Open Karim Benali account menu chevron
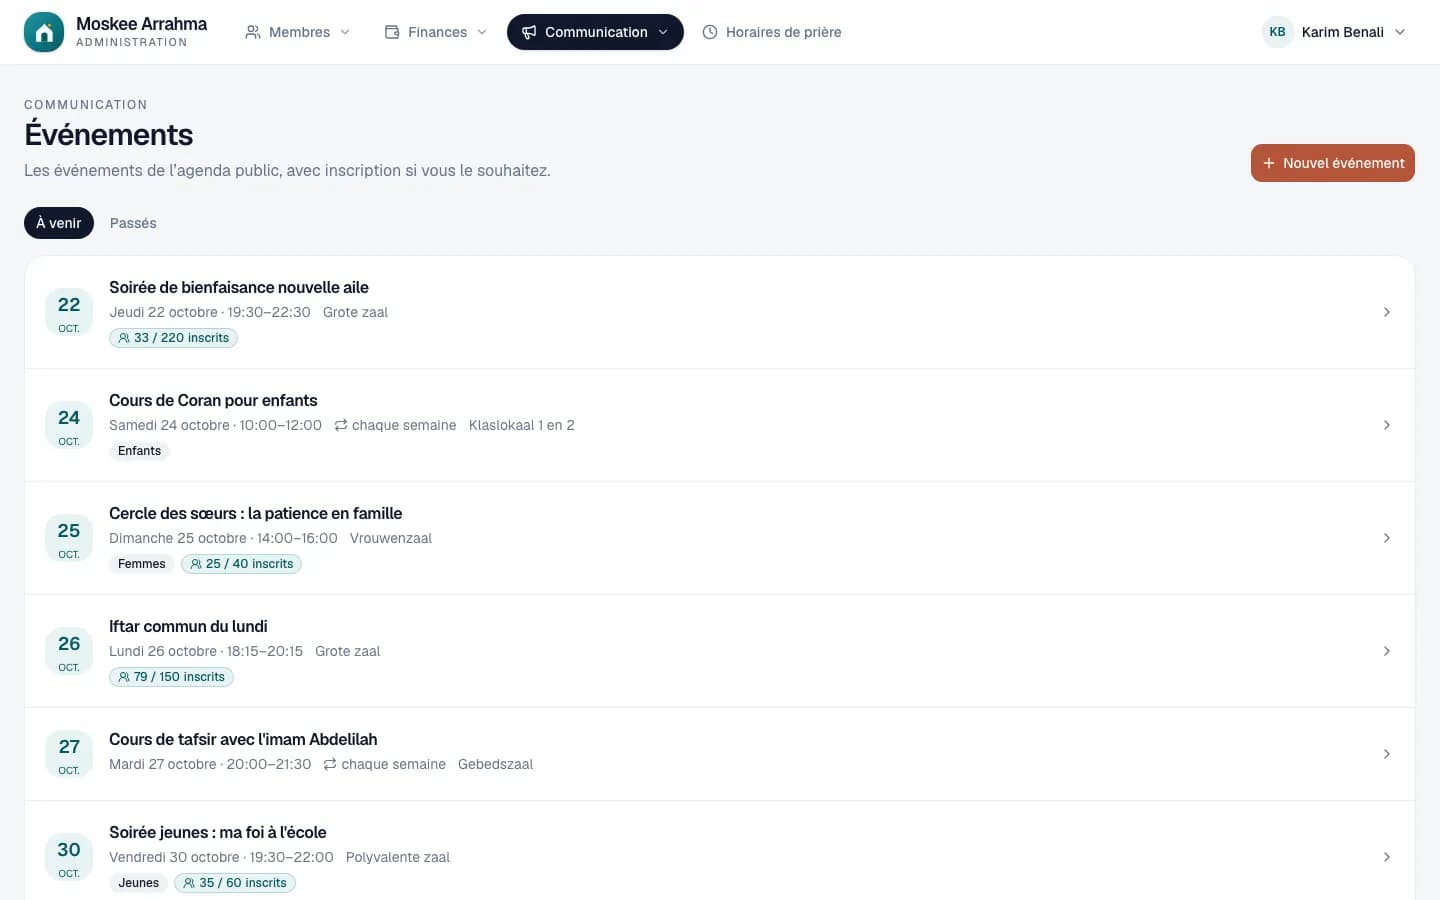 1400,32
